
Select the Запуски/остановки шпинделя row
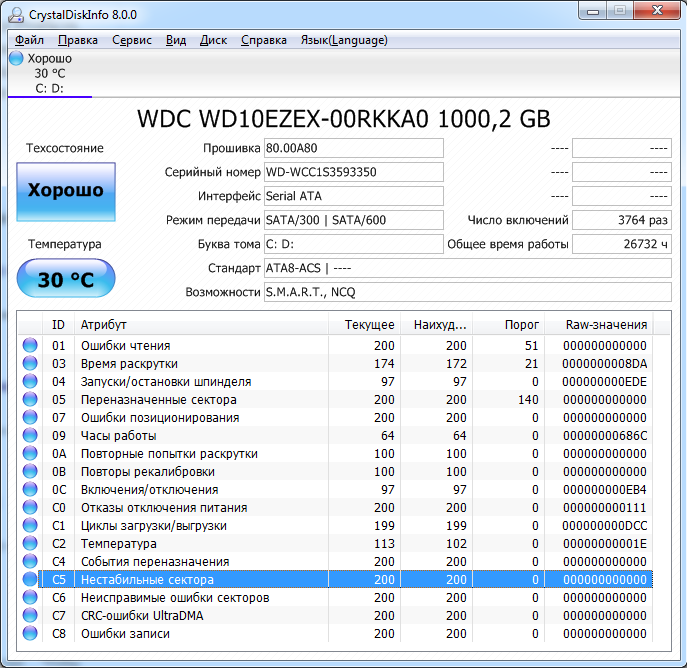pos(335,381)
